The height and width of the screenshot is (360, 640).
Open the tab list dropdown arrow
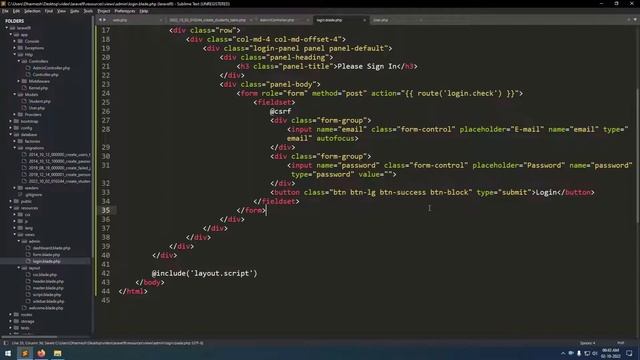(635, 20)
